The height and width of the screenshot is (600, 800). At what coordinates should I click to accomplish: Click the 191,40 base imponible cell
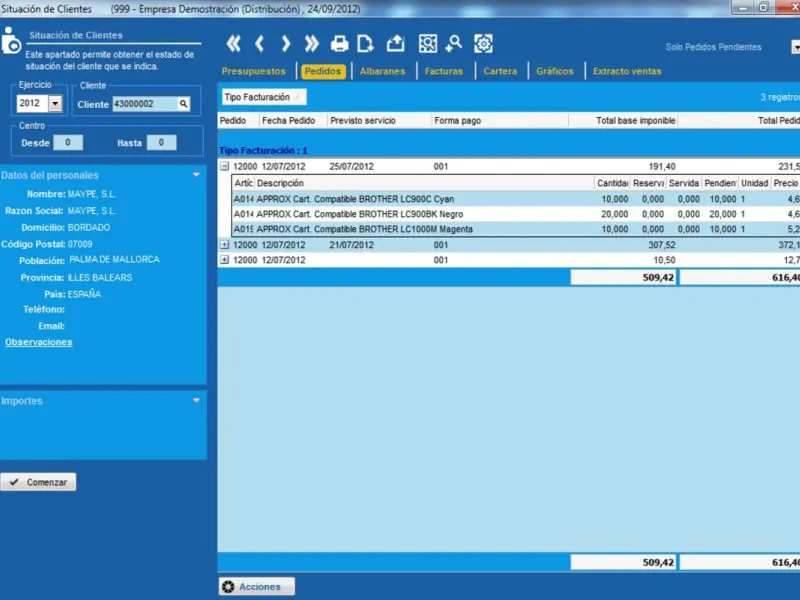(662, 167)
